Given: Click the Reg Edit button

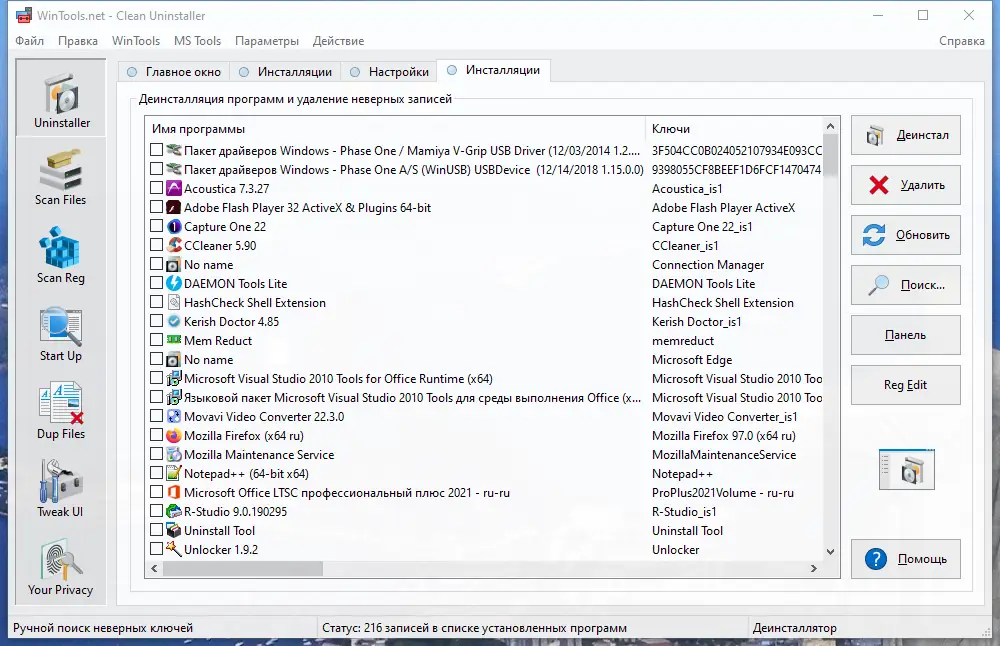Looking at the screenshot, I should point(906,385).
